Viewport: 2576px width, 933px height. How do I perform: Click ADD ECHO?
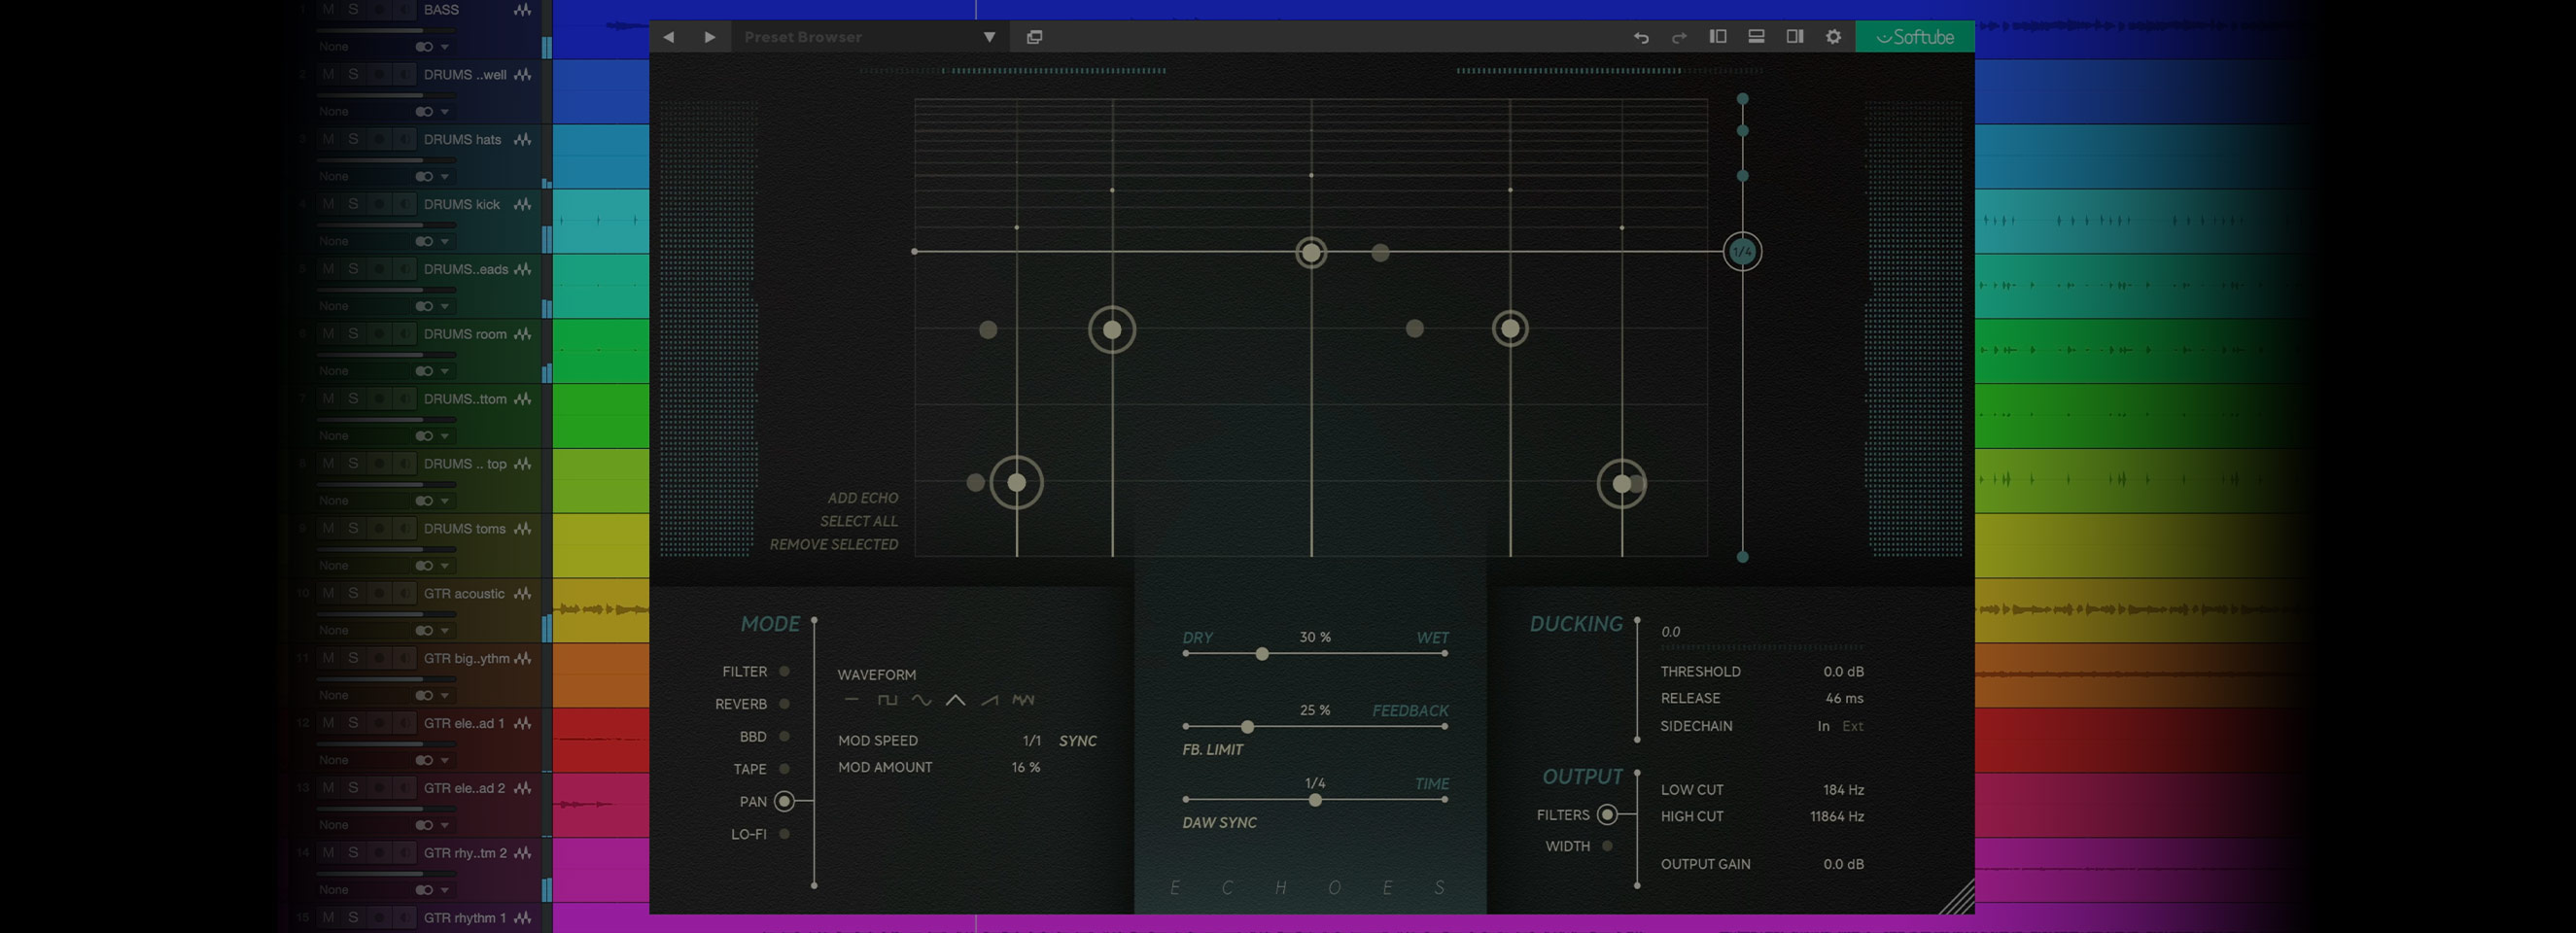[862, 498]
